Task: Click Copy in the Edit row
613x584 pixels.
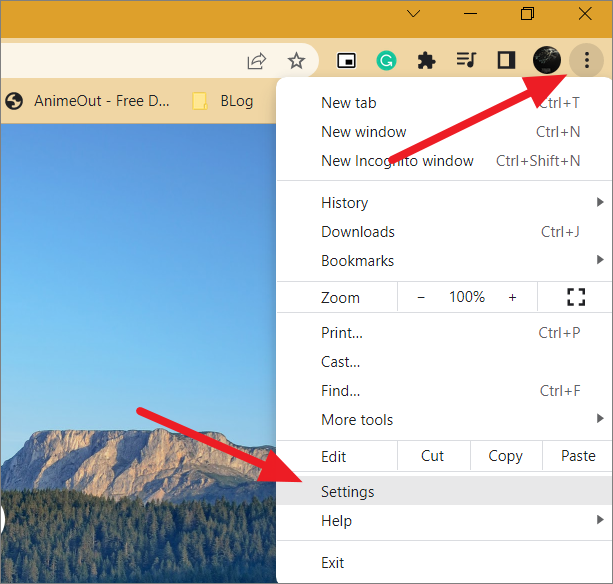Action: point(505,456)
